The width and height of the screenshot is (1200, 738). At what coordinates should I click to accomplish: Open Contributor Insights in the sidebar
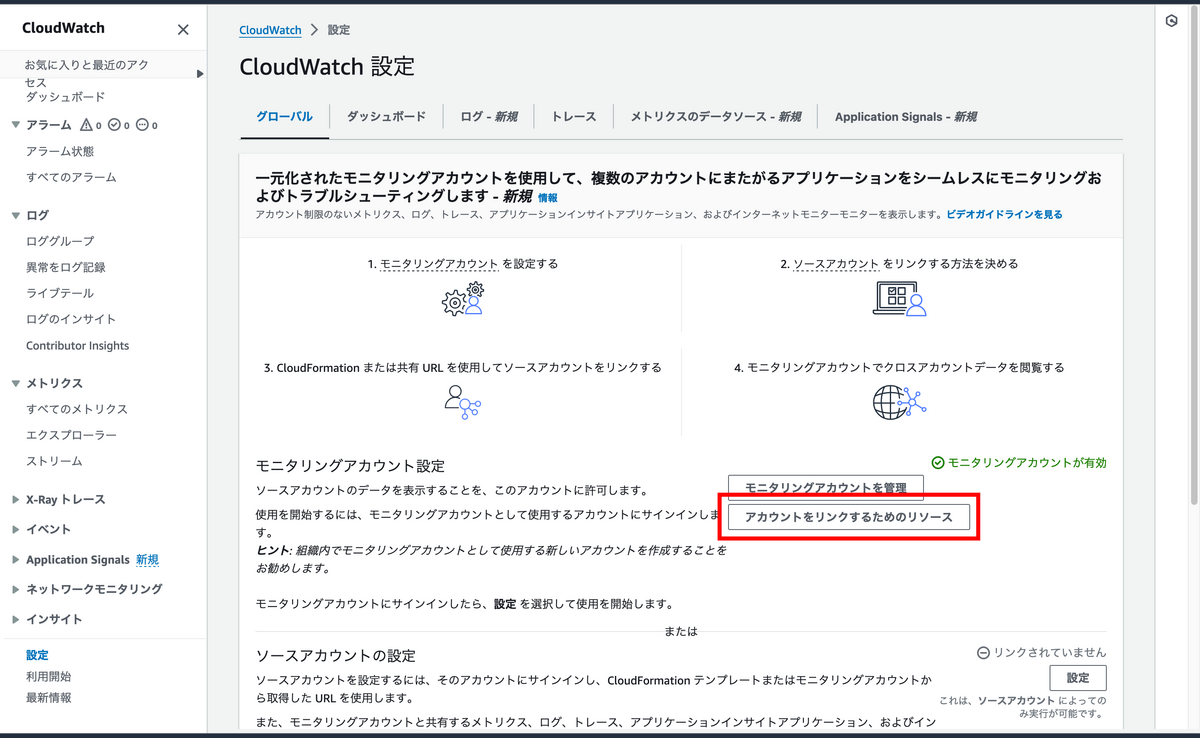(77, 345)
